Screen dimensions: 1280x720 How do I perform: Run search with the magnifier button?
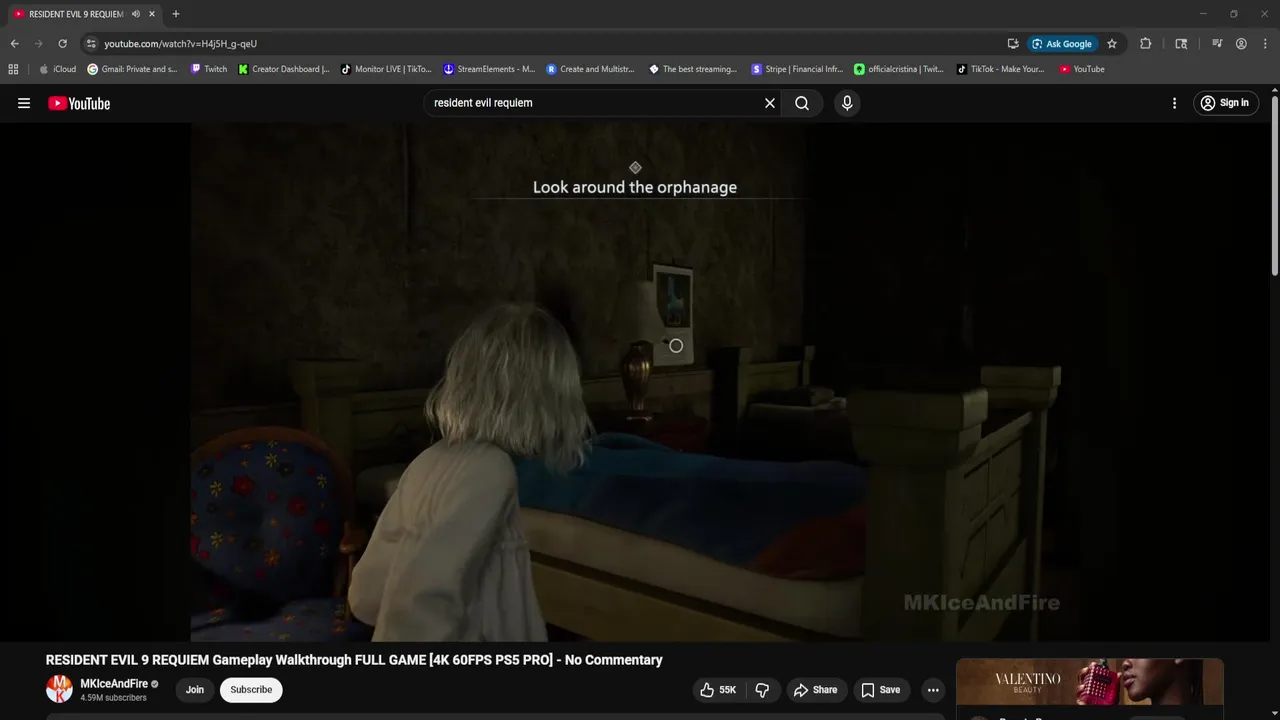click(802, 103)
